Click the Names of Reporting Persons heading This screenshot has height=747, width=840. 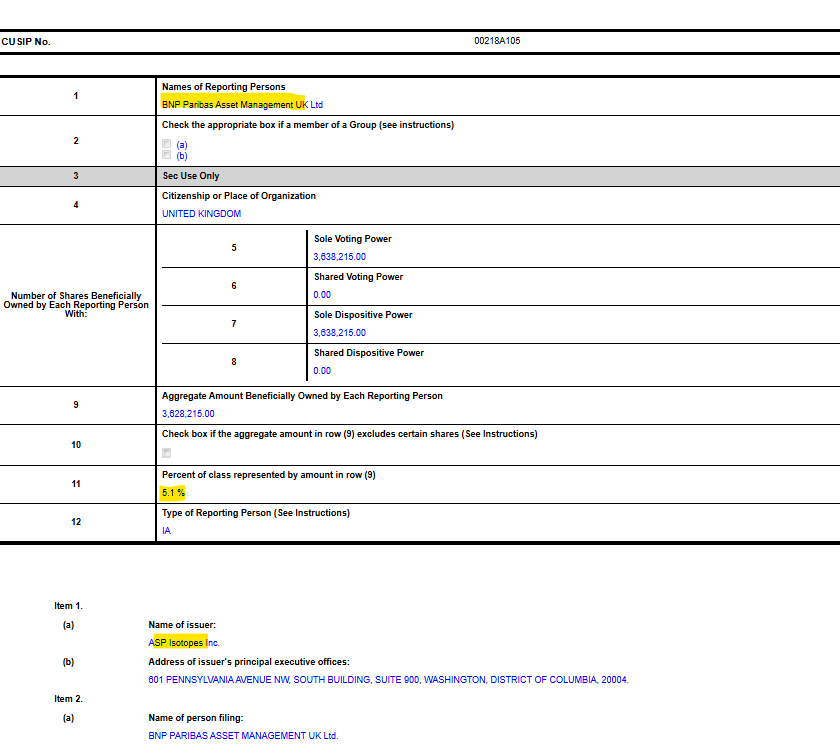click(223, 87)
